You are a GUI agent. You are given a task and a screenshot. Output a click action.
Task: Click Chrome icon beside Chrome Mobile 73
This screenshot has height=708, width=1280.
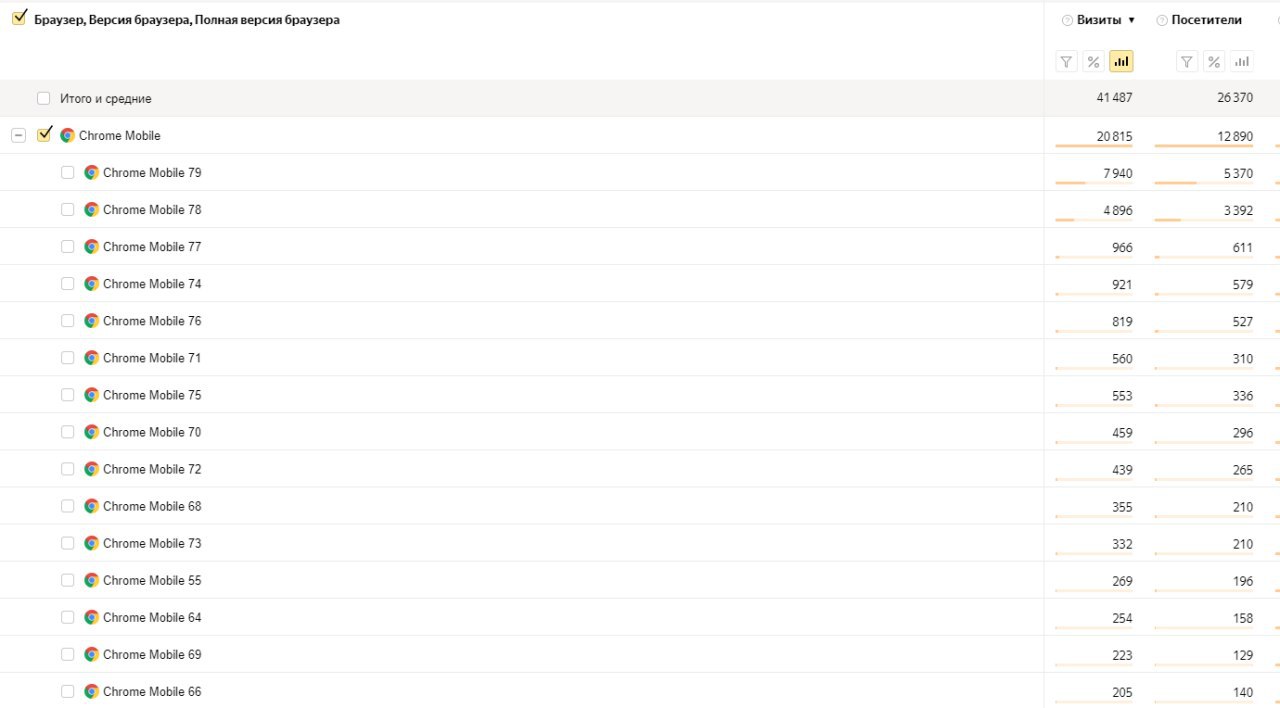tap(91, 542)
